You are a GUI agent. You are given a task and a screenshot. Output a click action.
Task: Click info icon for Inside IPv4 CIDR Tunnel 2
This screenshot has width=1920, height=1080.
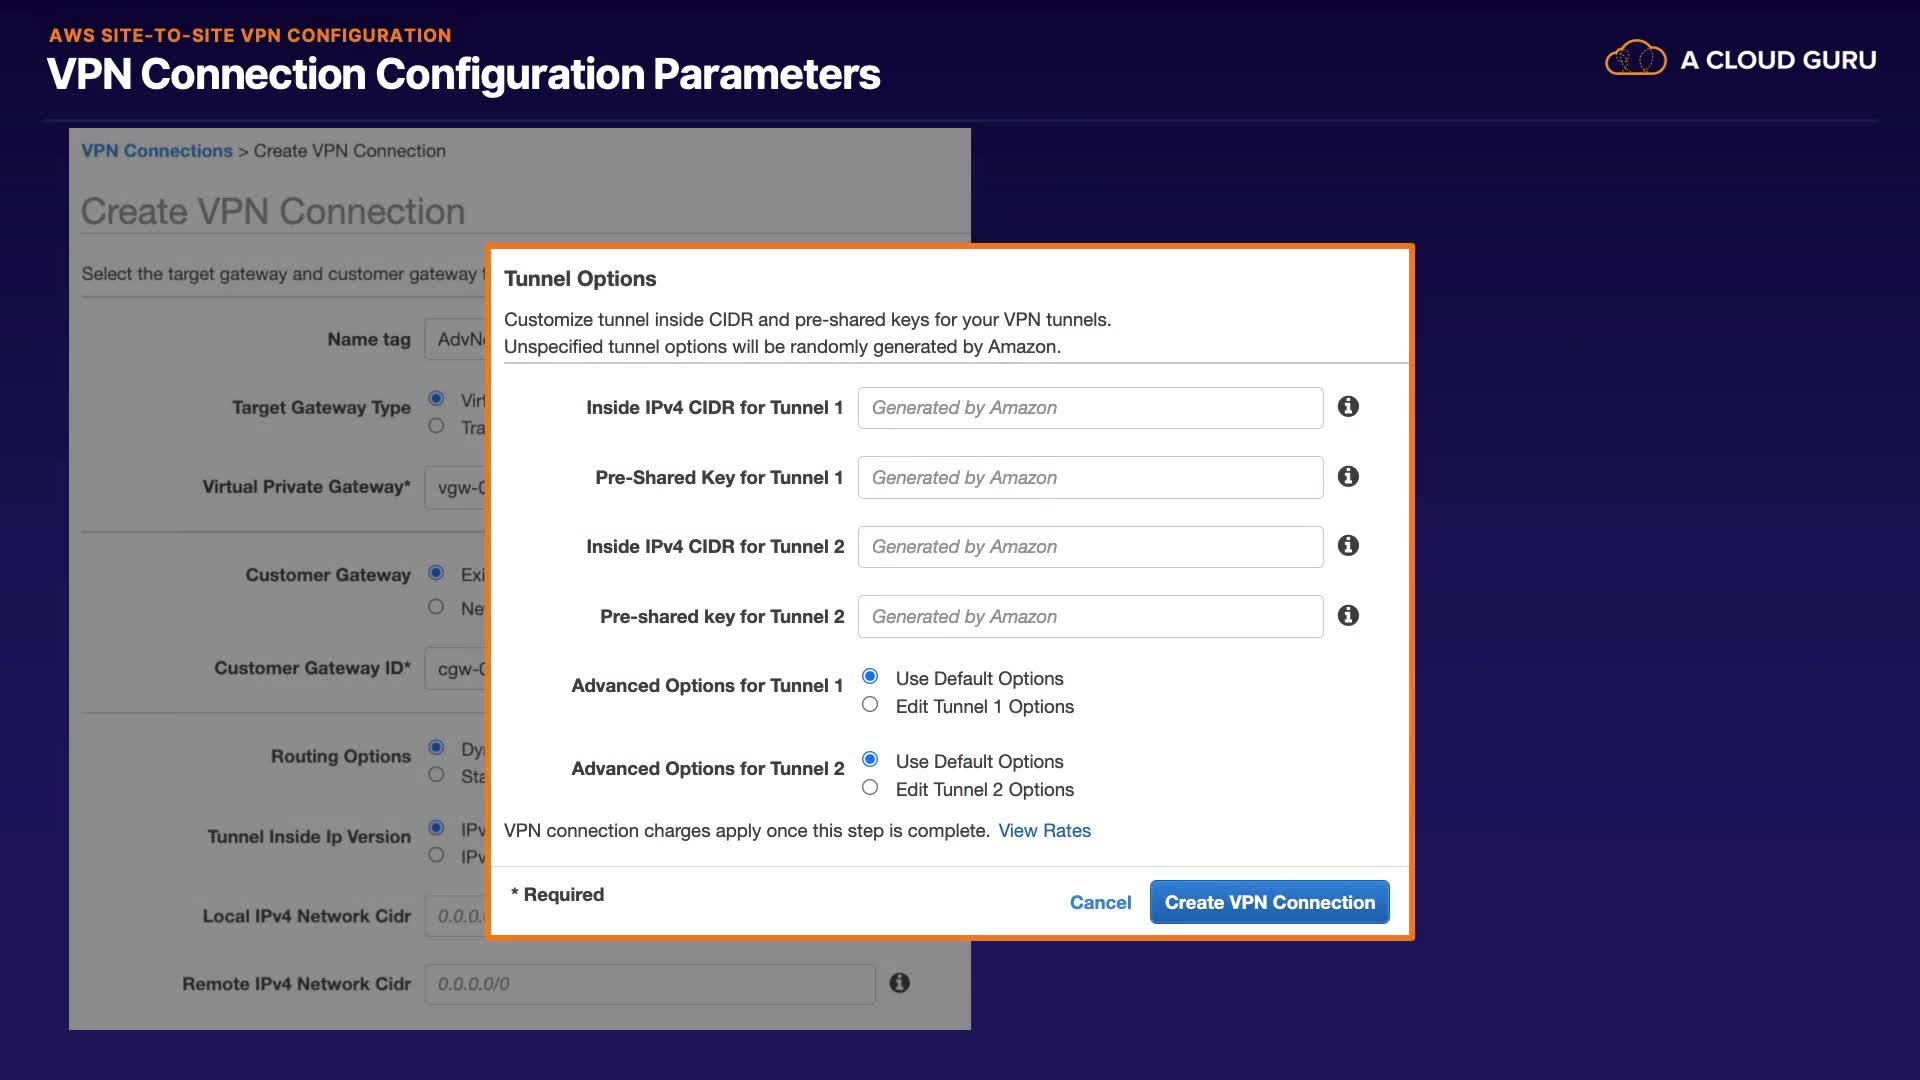click(1348, 546)
